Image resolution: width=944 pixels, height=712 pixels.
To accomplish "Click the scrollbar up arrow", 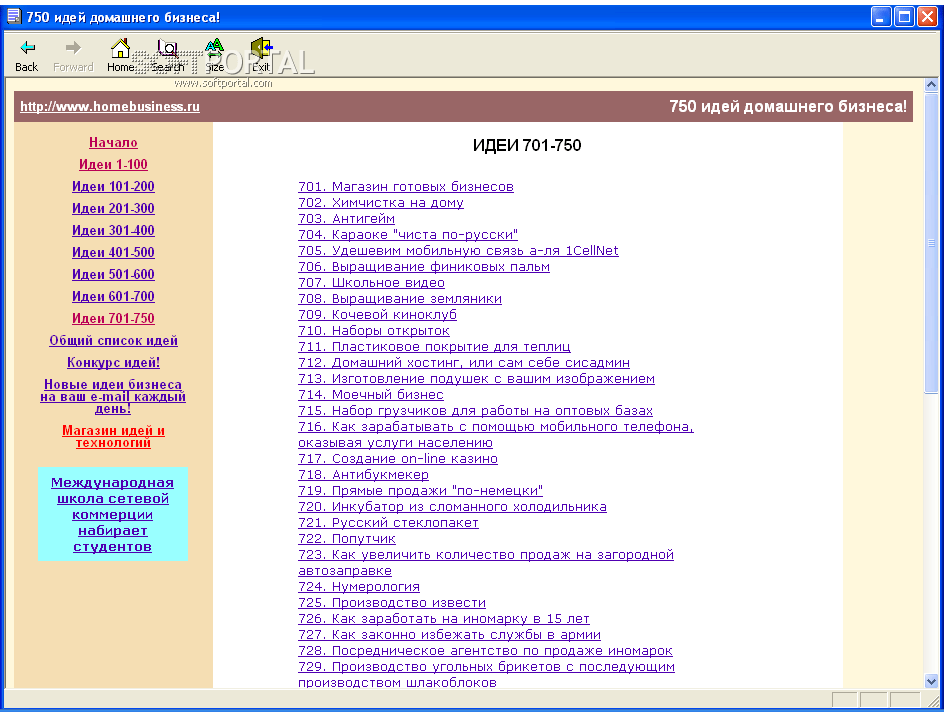I will tap(931, 85).
